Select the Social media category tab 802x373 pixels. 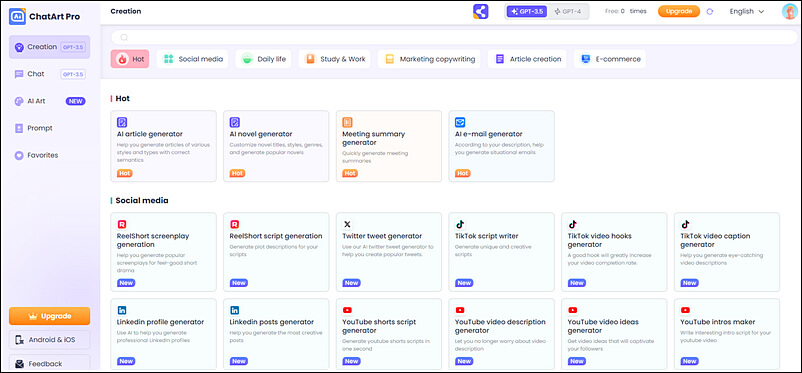[x=192, y=59]
